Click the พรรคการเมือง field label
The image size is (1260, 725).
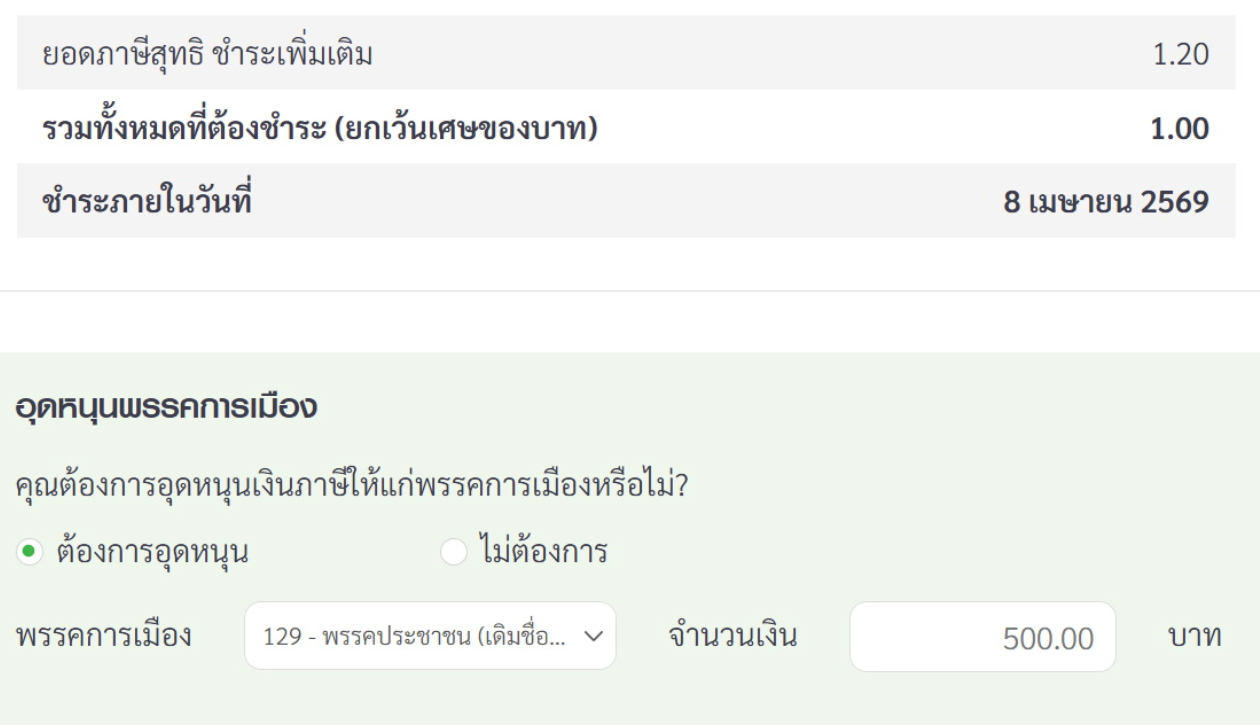104,636
